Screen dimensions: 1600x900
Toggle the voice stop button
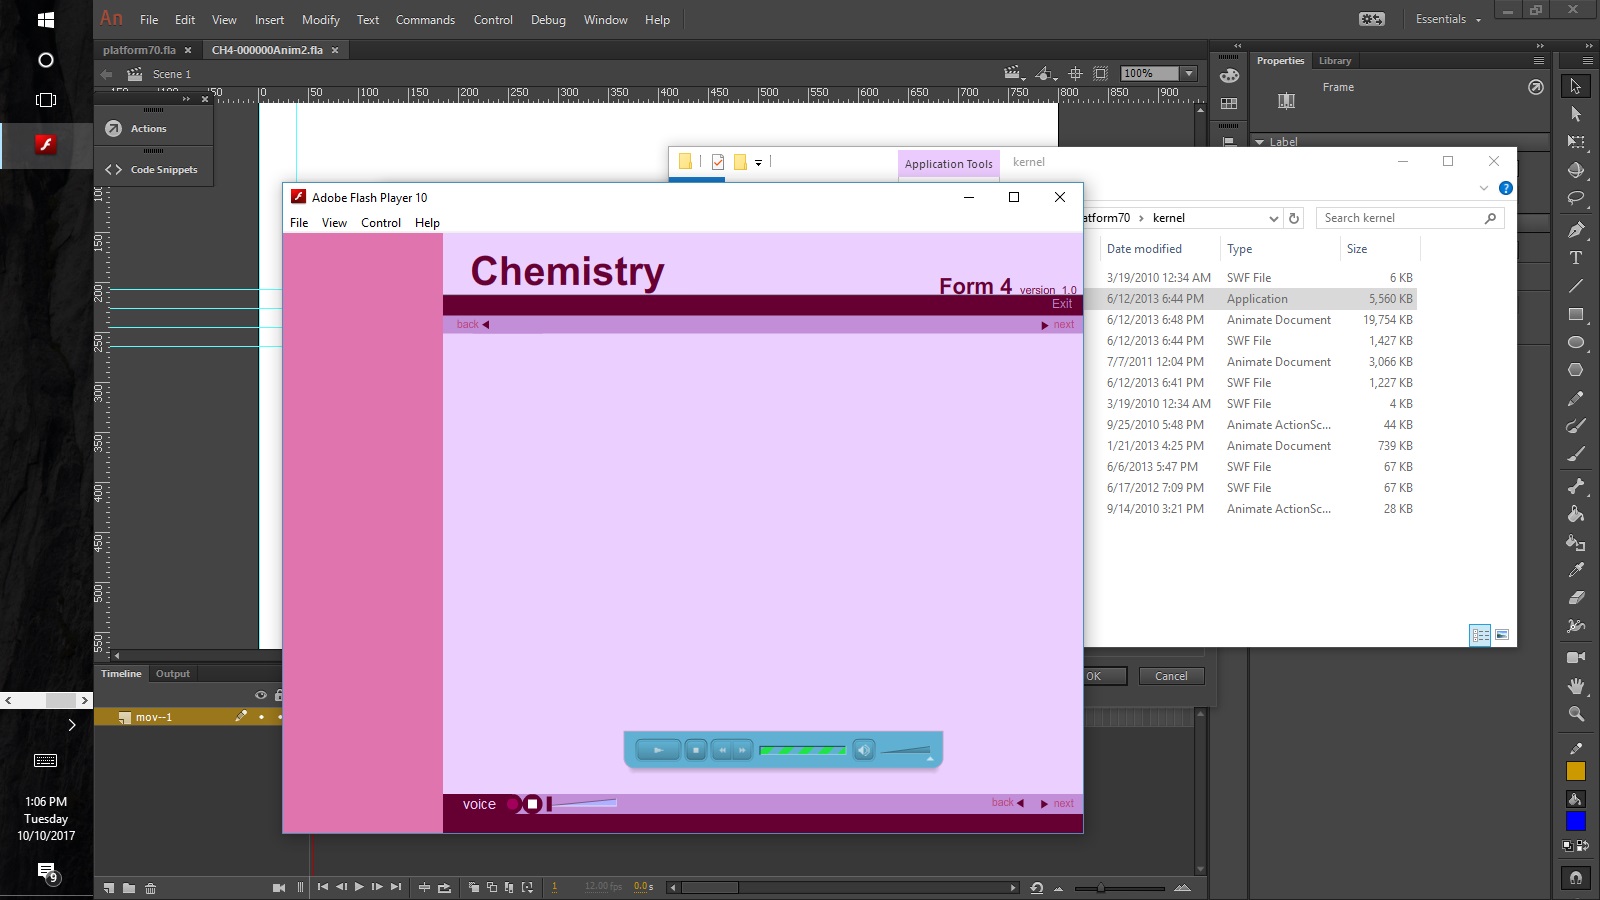click(x=533, y=804)
